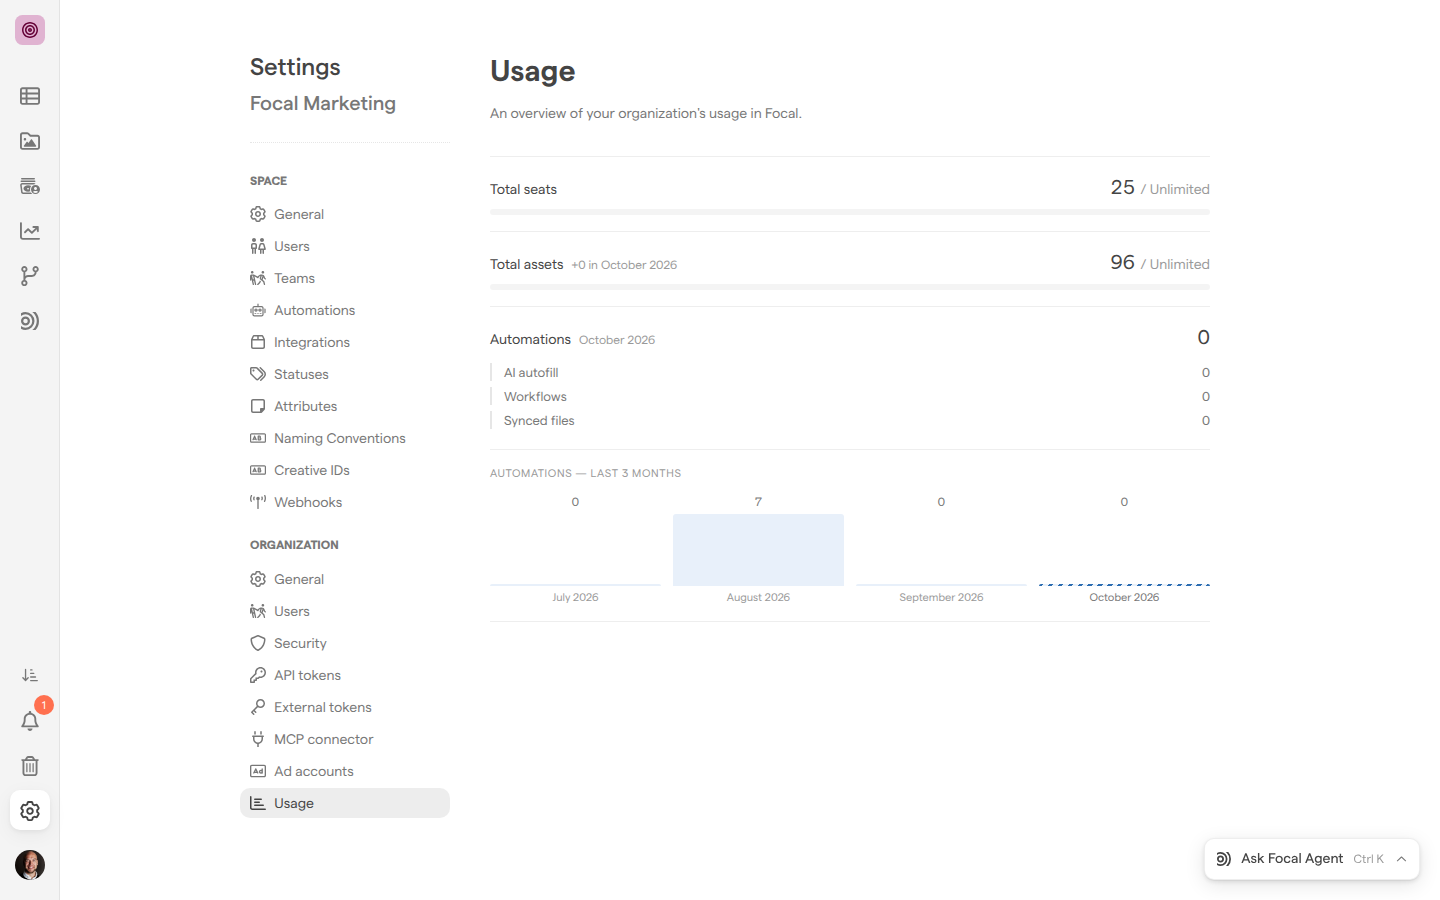The width and height of the screenshot is (1440, 900).
Task: Click the 'Synced files' row label
Action: (539, 421)
